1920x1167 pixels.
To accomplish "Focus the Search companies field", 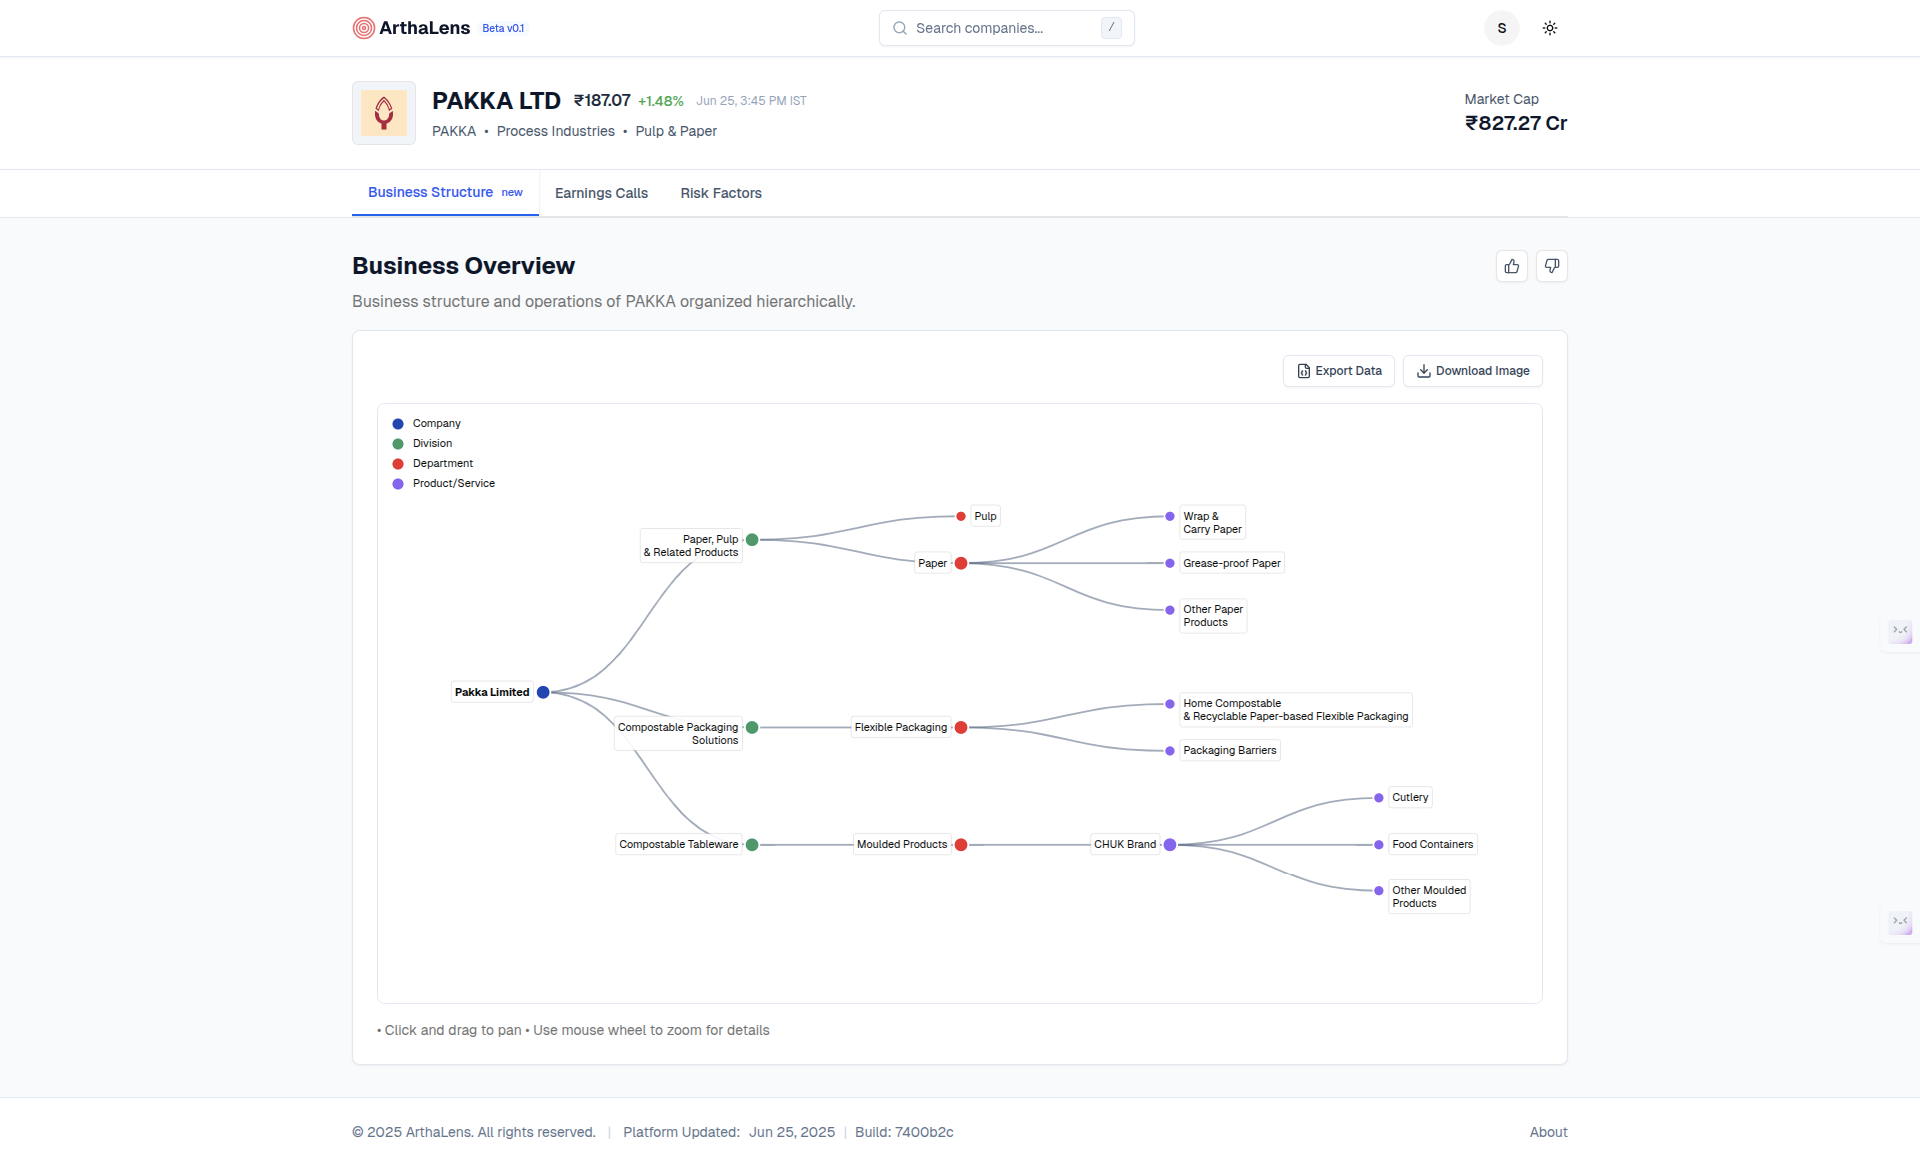I will [1007, 28].
